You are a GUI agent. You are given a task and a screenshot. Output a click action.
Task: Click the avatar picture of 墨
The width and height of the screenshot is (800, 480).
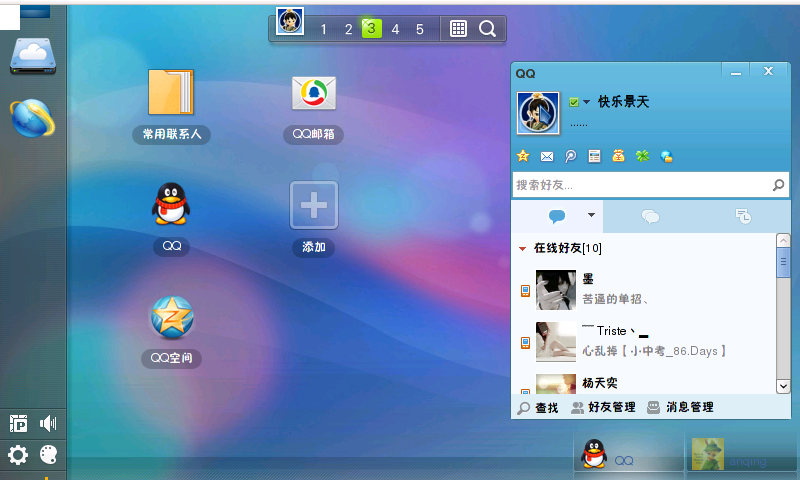coord(556,290)
